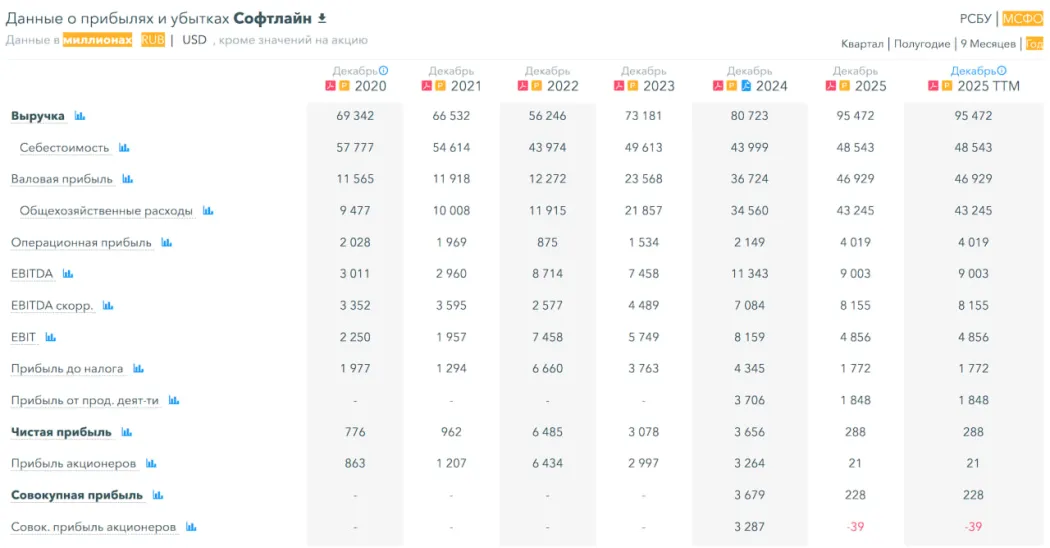Select the Полугодие period tab
The height and width of the screenshot is (548, 1050).
pyautogui.click(x=922, y=44)
